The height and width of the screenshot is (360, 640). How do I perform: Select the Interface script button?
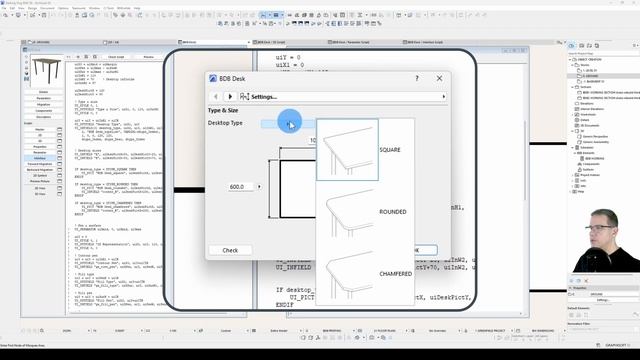tap(40, 158)
